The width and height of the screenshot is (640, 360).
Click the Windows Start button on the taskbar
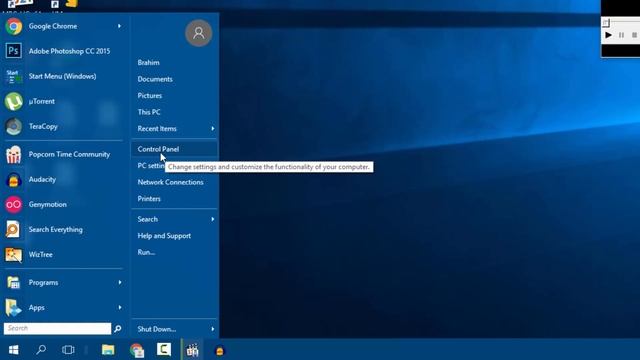pyautogui.click(x=13, y=350)
